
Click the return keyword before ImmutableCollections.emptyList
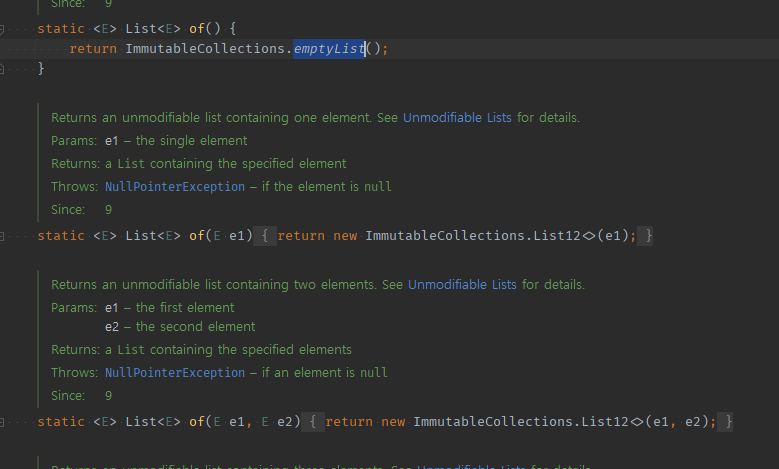pyautogui.click(x=93, y=49)
